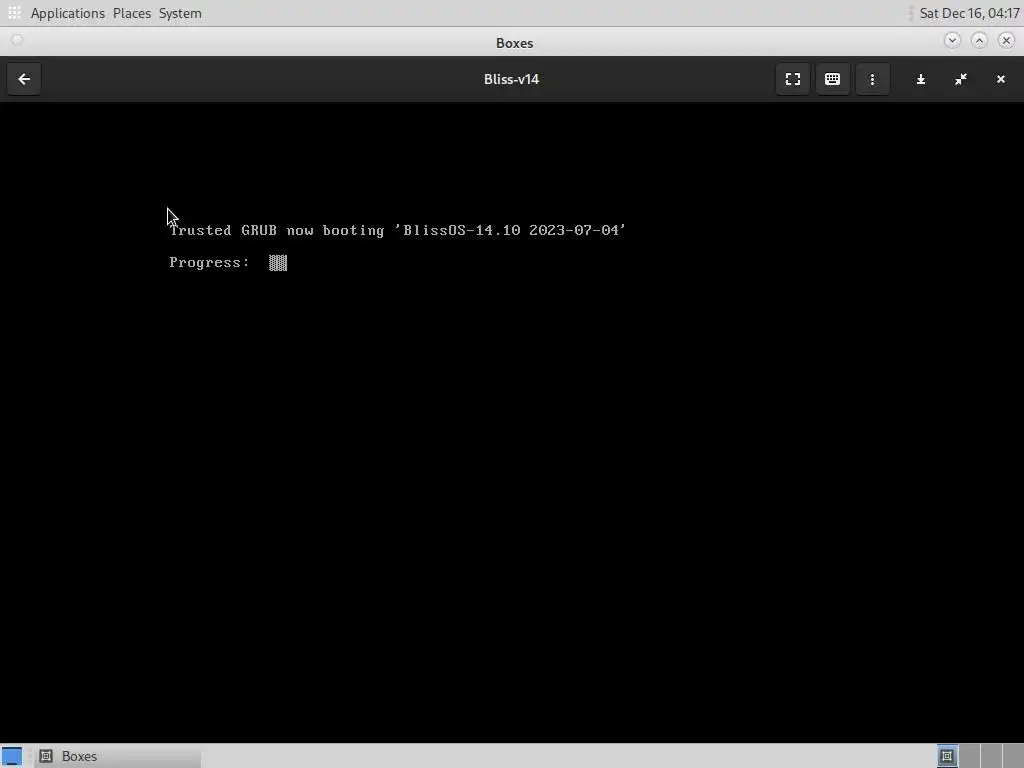Go back using the arrow button
This screenshot has width=1024, height=768.
point(24,79)
